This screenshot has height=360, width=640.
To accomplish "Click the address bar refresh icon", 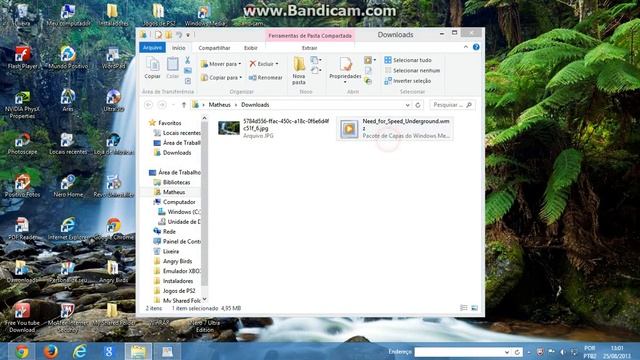I will 418,105.
